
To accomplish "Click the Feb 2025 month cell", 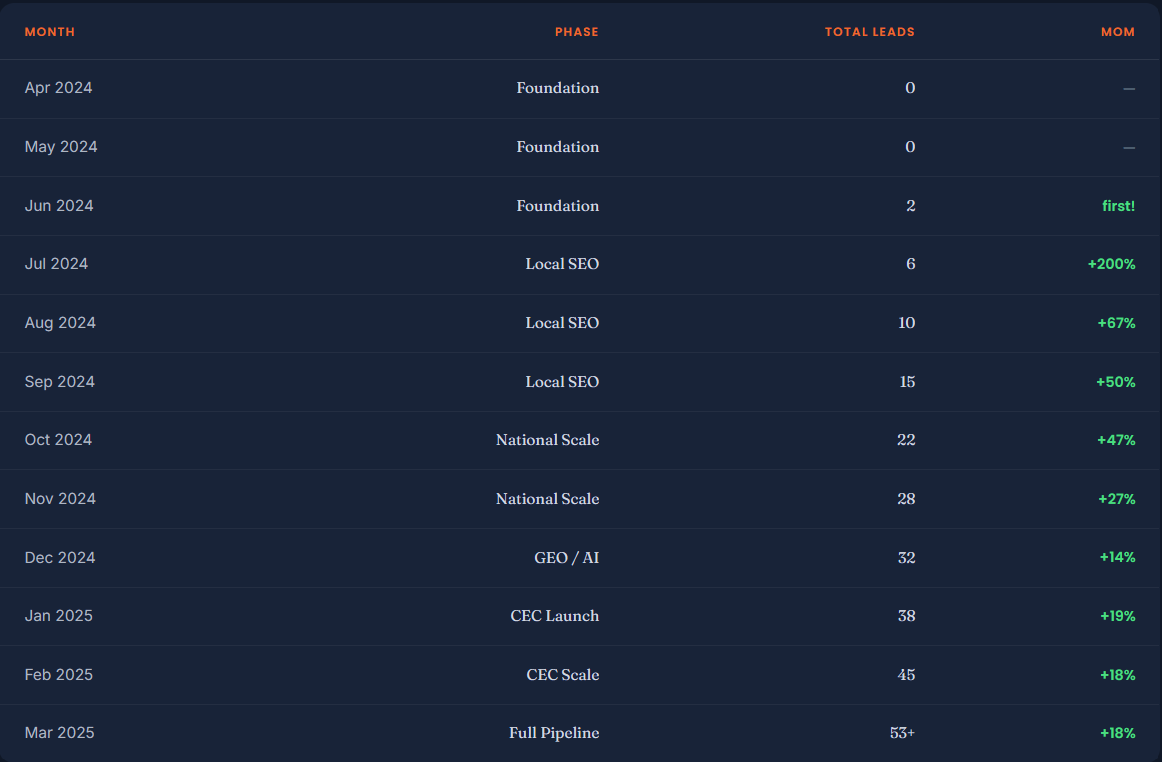I will (x=59, y=675).
